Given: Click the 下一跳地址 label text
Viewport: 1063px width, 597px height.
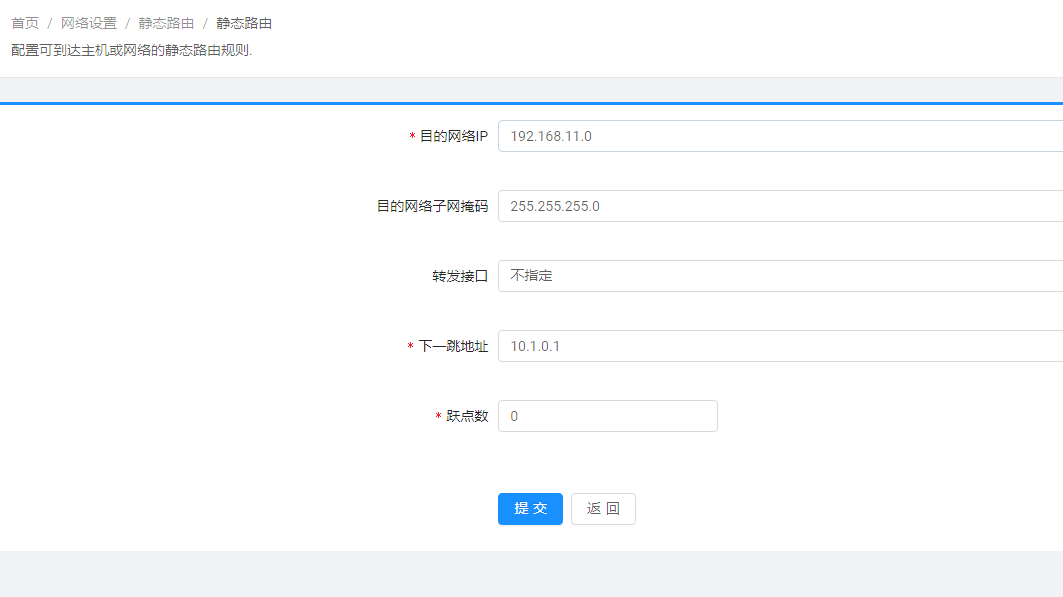Looking at the screenshot, I should [453, 346].
